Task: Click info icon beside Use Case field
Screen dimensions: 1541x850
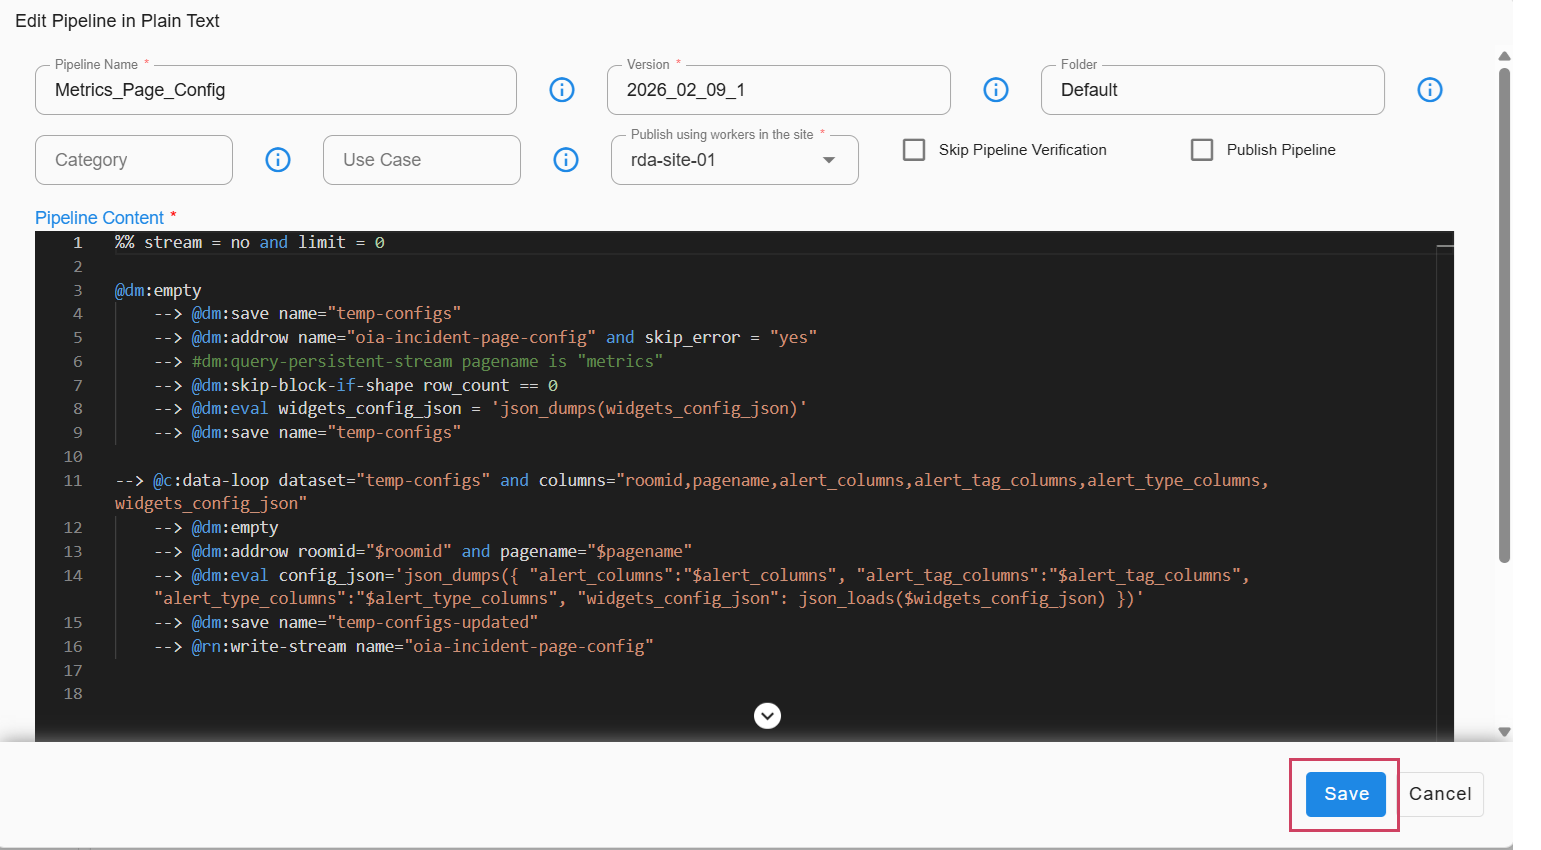Action: (x=566, y=160)
